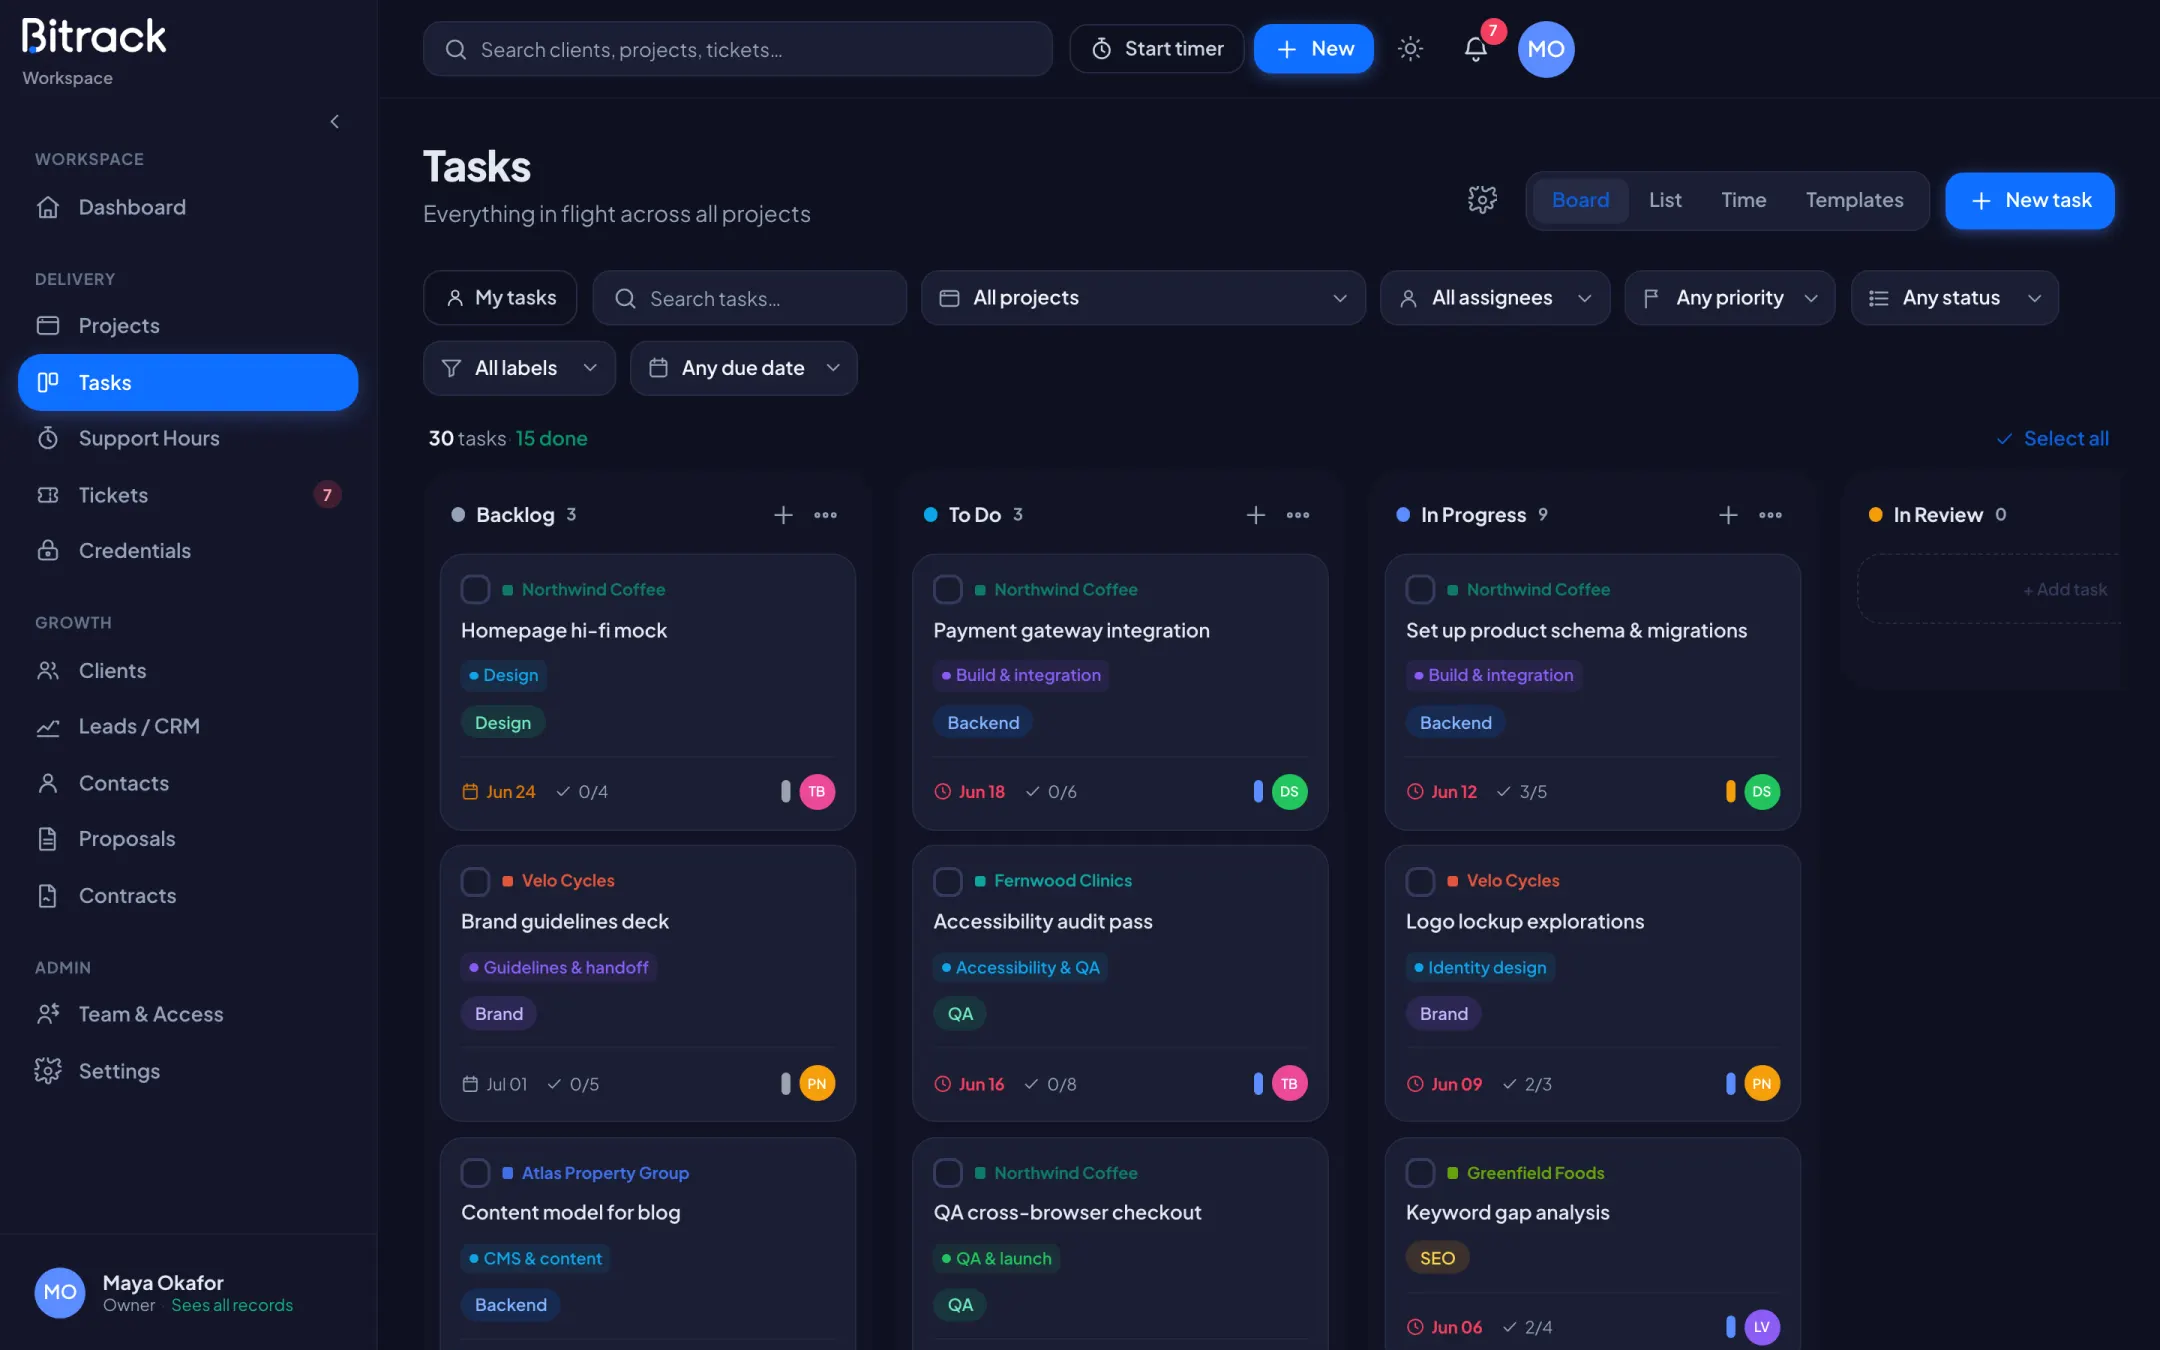Click priority marker on Payment gateway integration card

click(1258, 792)
